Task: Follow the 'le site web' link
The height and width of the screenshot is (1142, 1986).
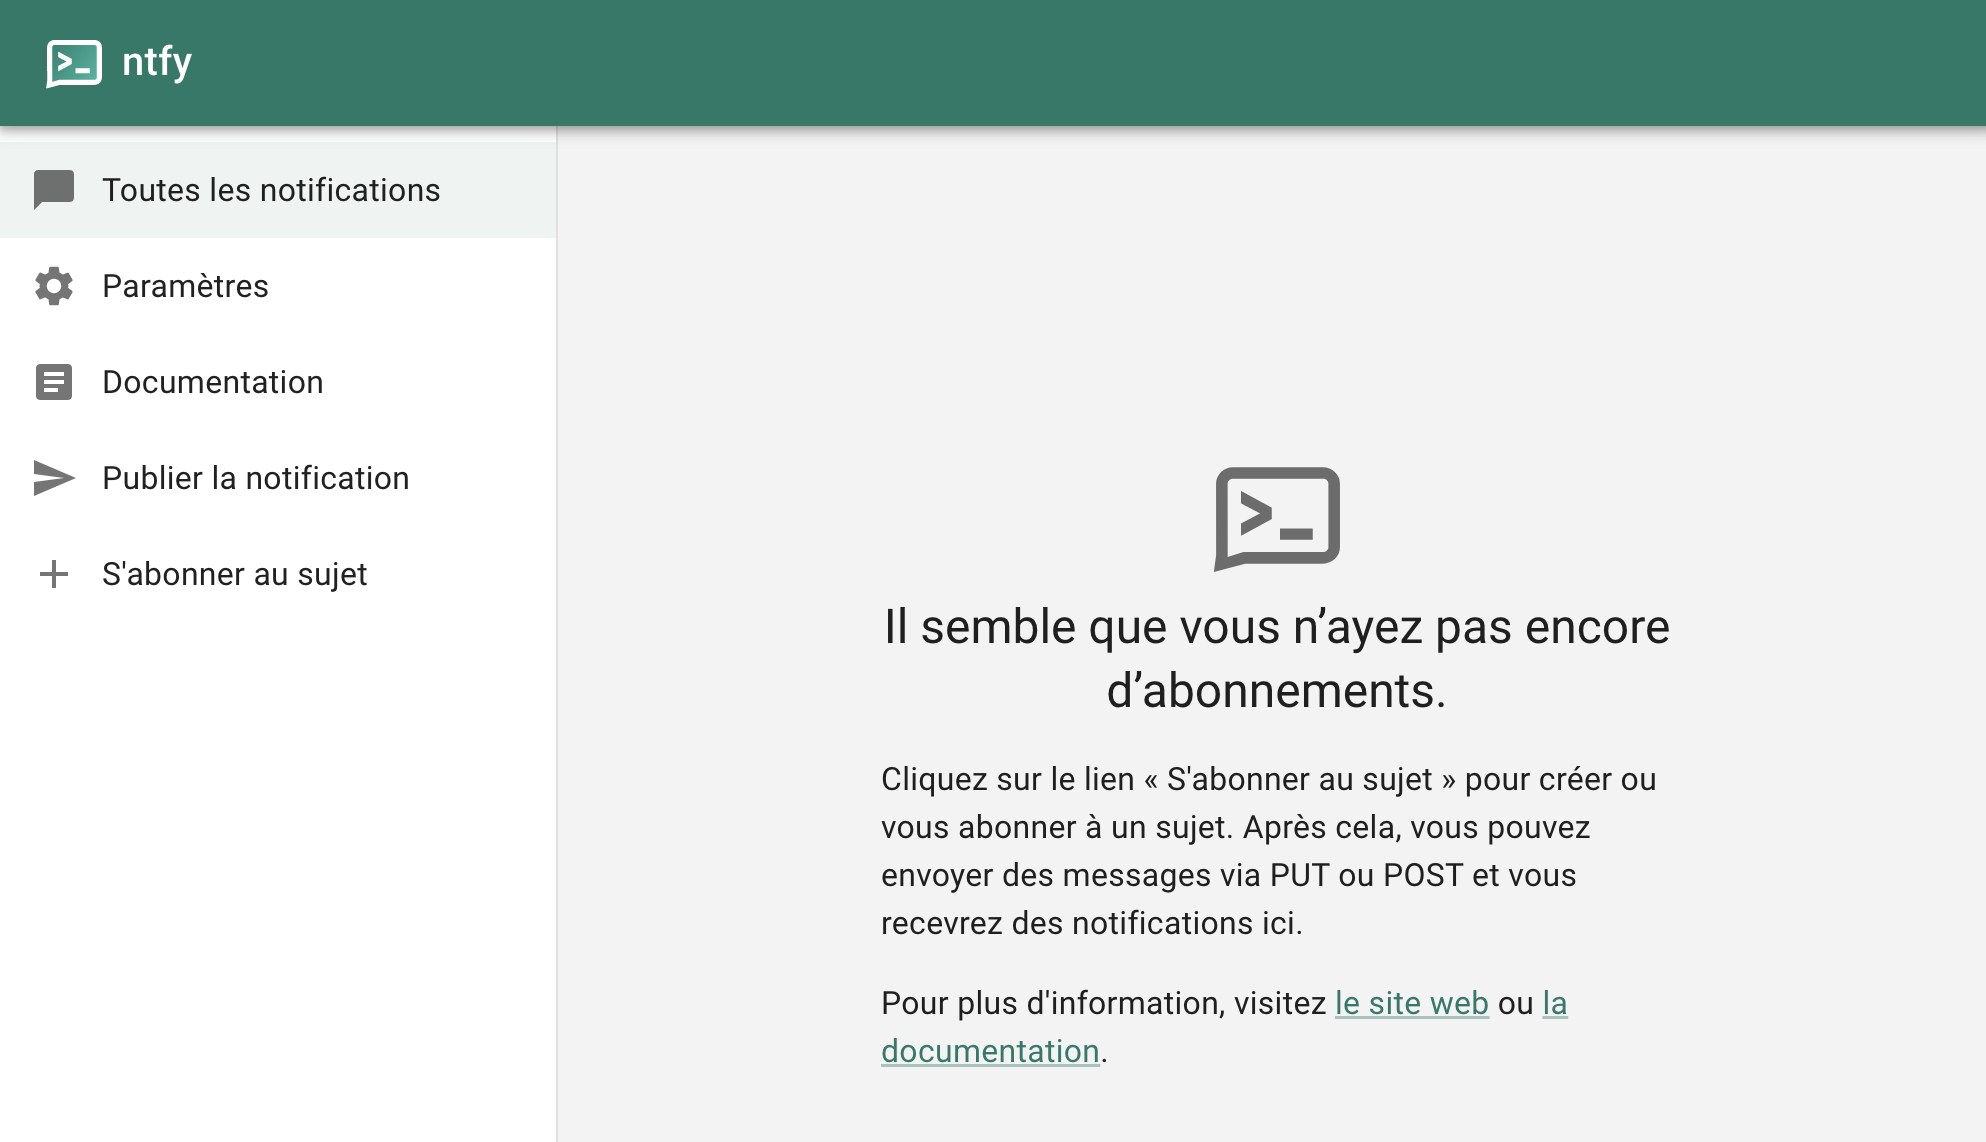Action: 1412,1003
